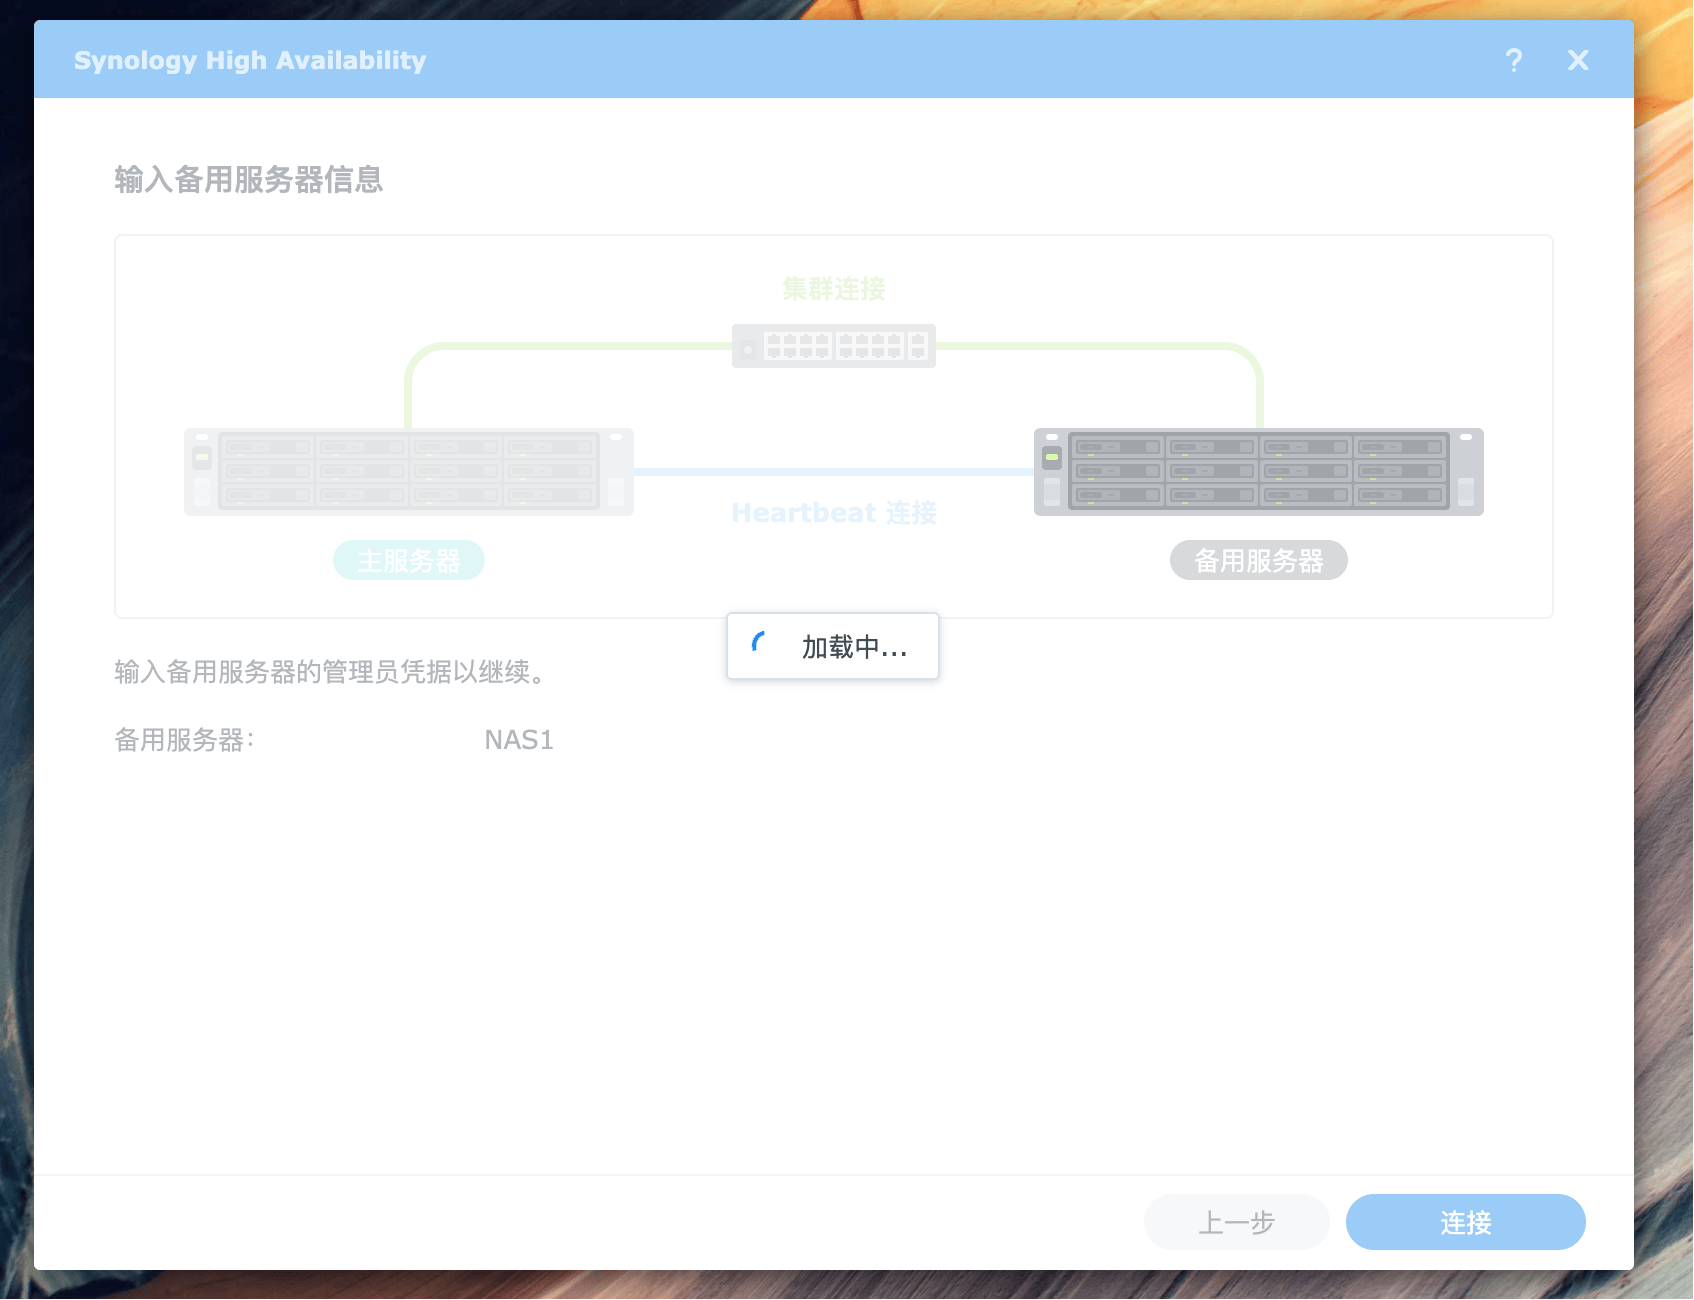Click the 输入备用服务器信息 heading
The image size is (1694, 1300).
(248, 180)
